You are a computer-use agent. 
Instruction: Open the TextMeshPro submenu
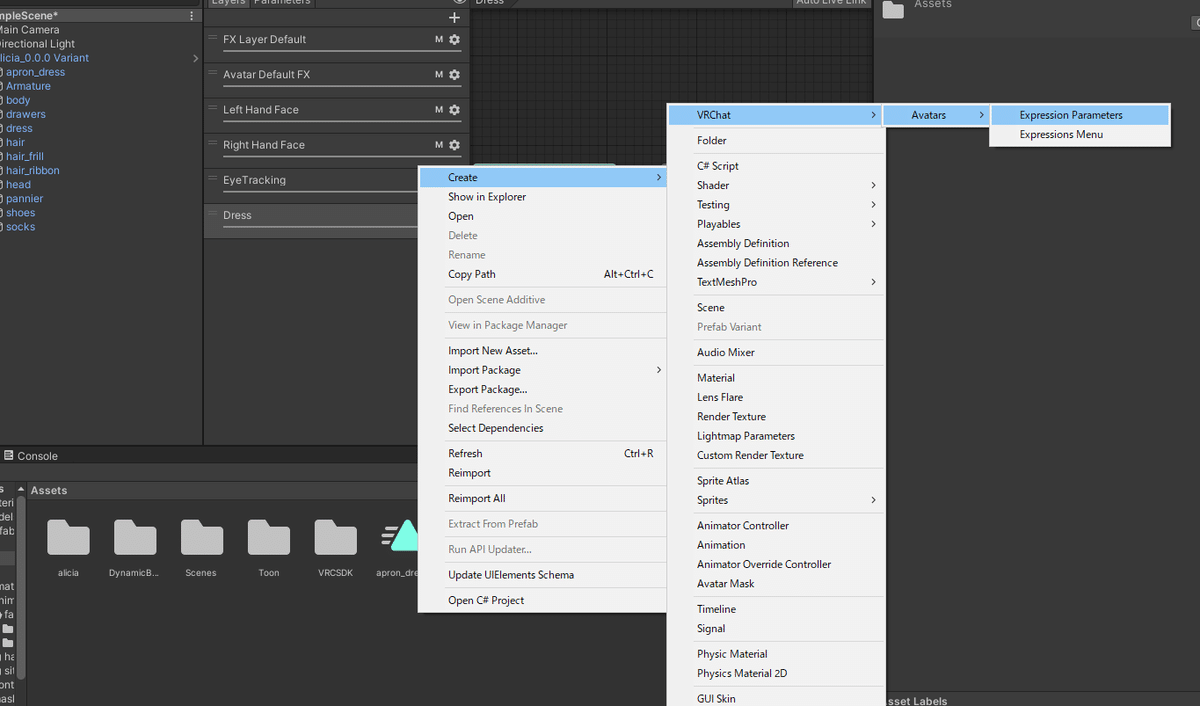776,282
